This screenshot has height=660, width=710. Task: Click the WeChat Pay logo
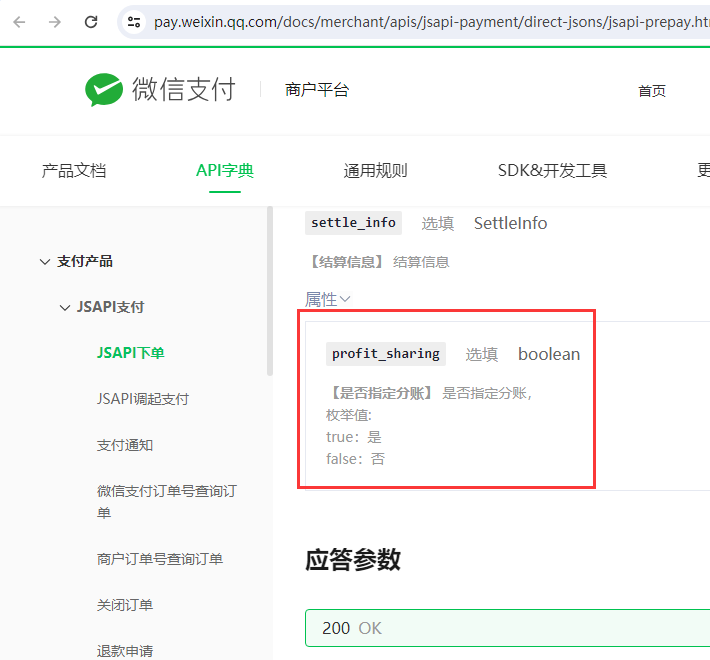click(x=160, y=89)
